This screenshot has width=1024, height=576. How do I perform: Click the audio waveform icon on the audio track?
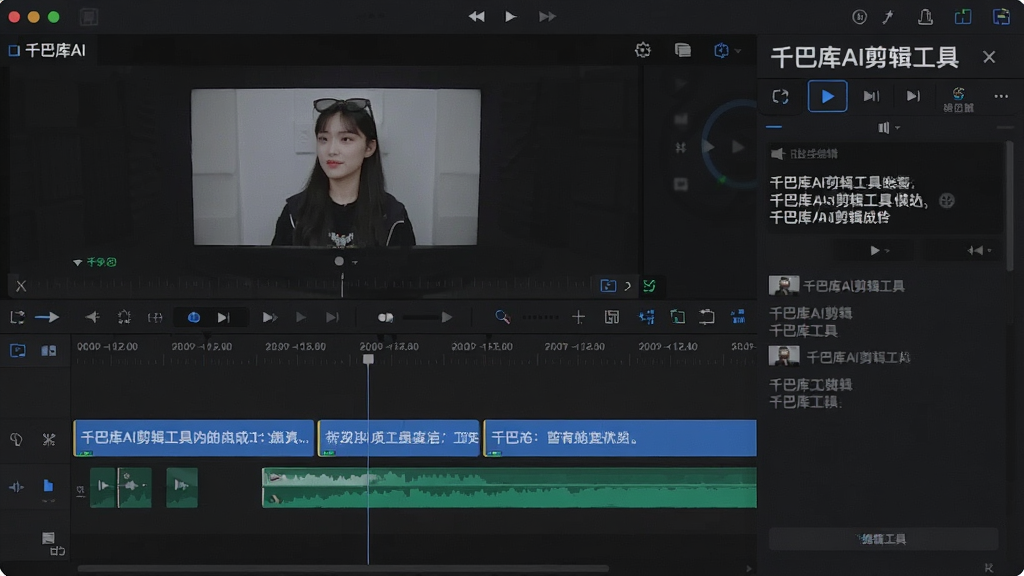coord(16,487)
